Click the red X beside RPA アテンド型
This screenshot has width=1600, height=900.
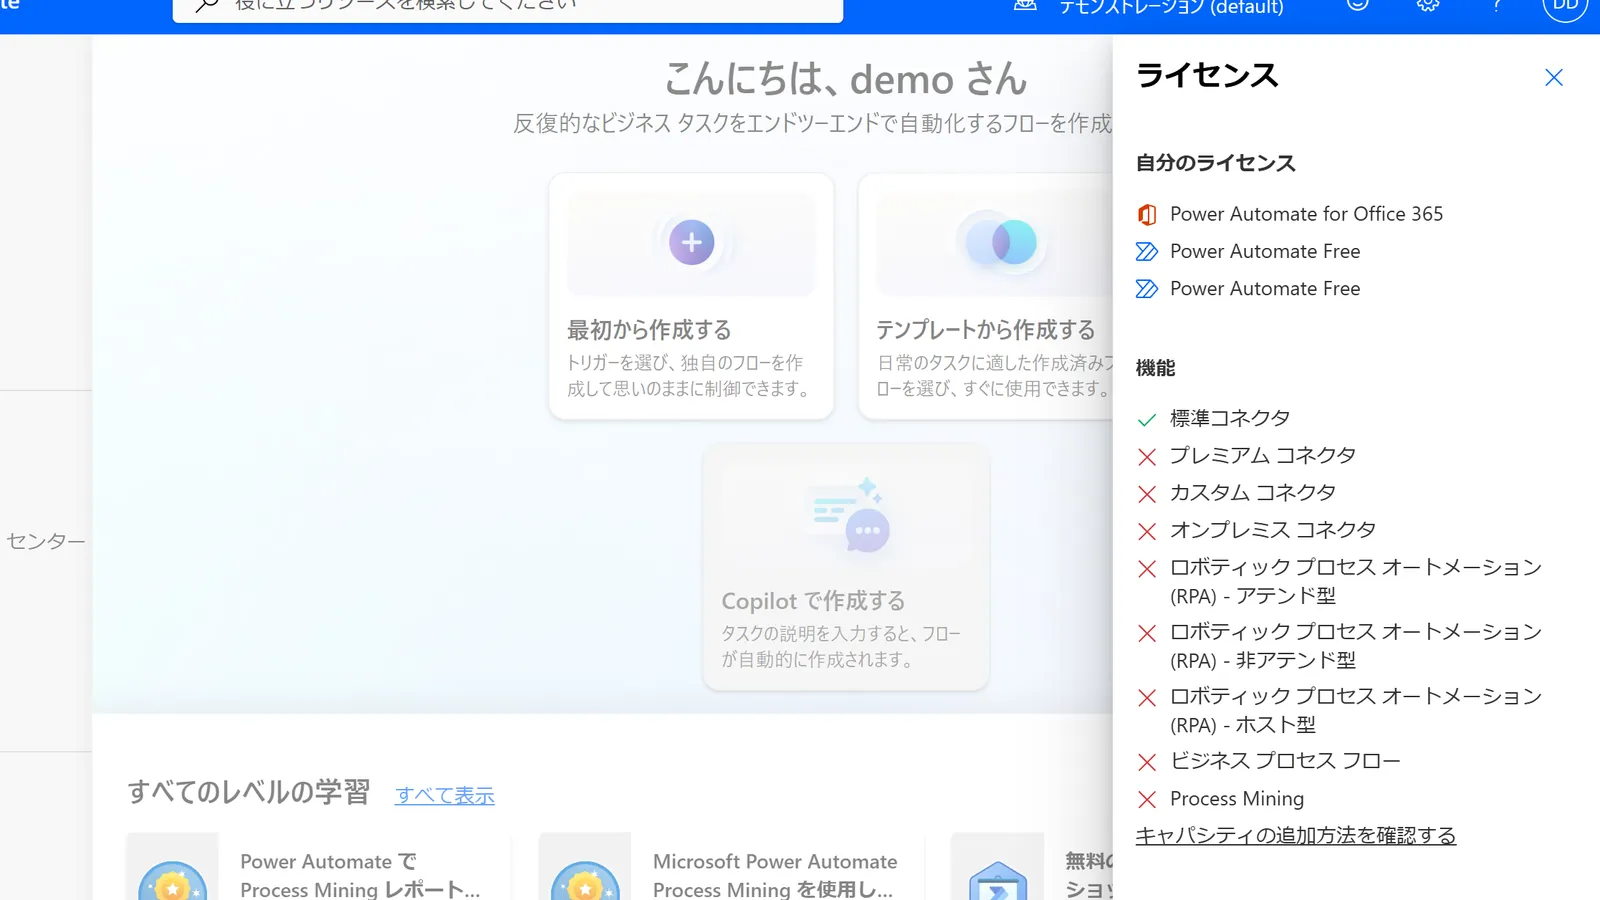(1147, 569)
